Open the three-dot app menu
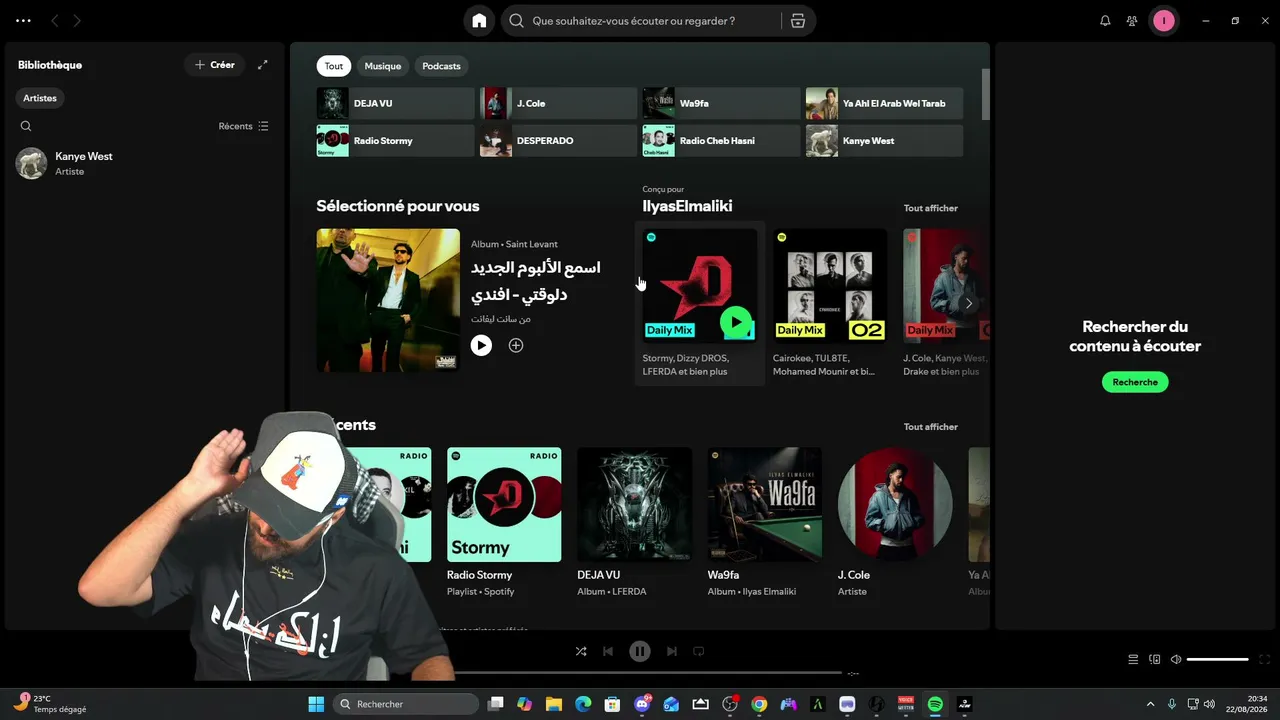This screenshot has width=1280, height=720. pyautogui.click(x=23, y=21)
